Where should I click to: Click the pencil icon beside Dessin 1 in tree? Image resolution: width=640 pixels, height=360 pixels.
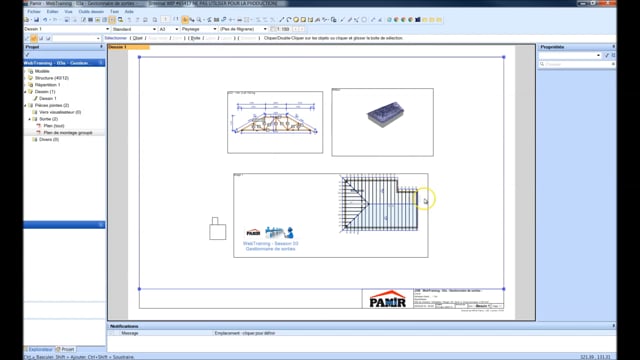pyautogui.click(x=35, y=98)
